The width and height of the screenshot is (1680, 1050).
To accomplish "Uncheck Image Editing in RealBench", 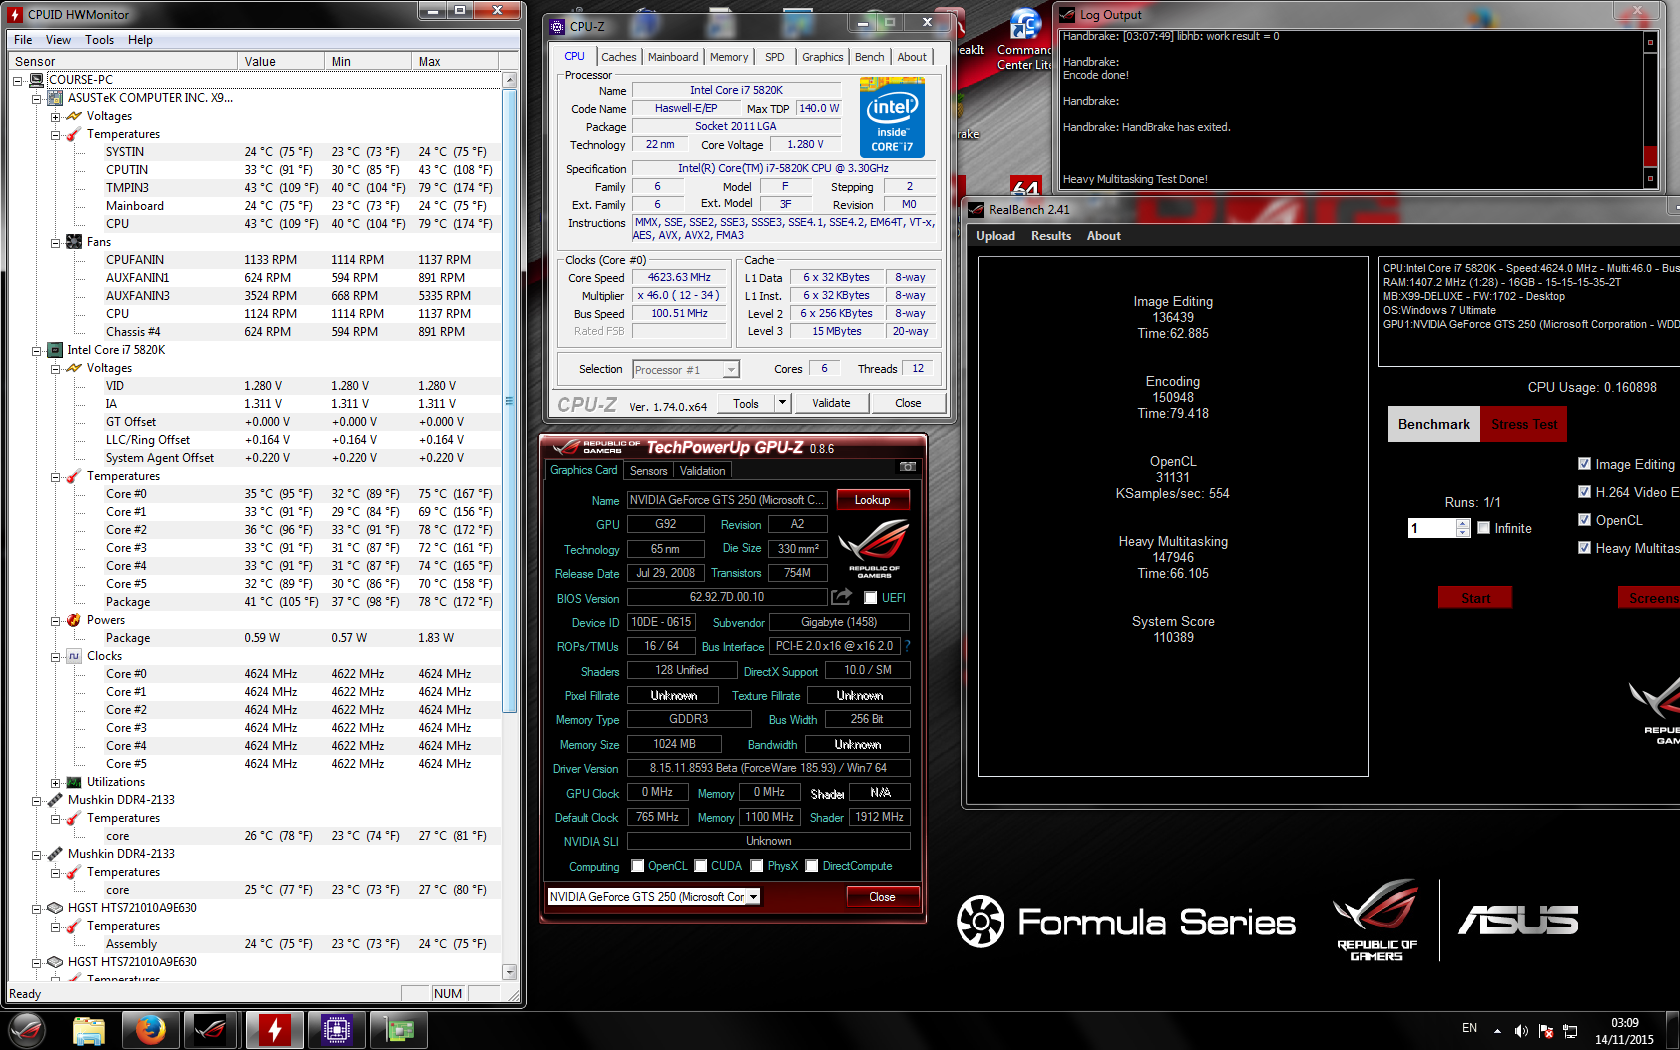I will click(x=1584, y=464).
